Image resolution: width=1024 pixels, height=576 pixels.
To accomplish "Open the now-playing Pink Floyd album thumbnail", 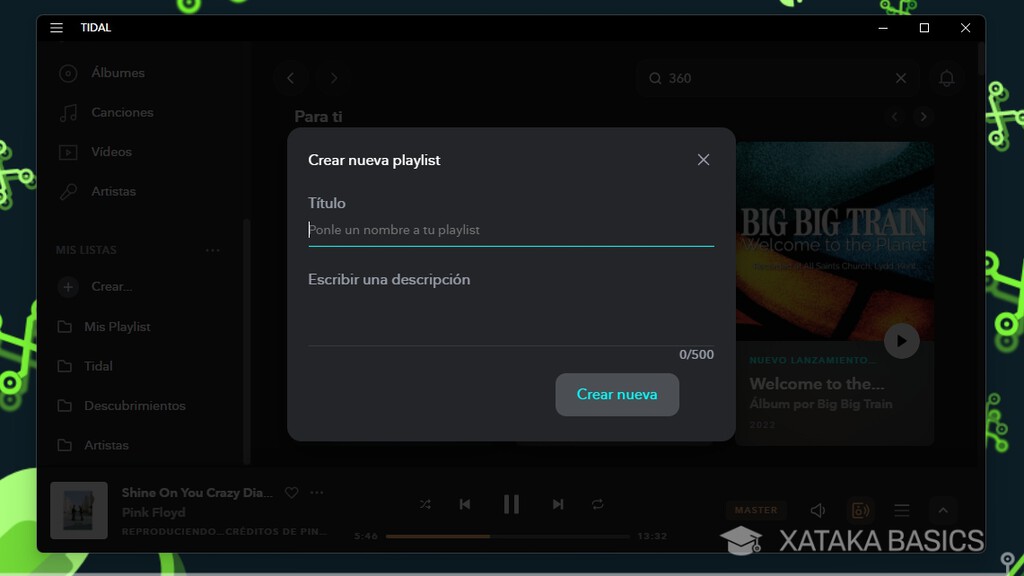I will click(79, 511).
